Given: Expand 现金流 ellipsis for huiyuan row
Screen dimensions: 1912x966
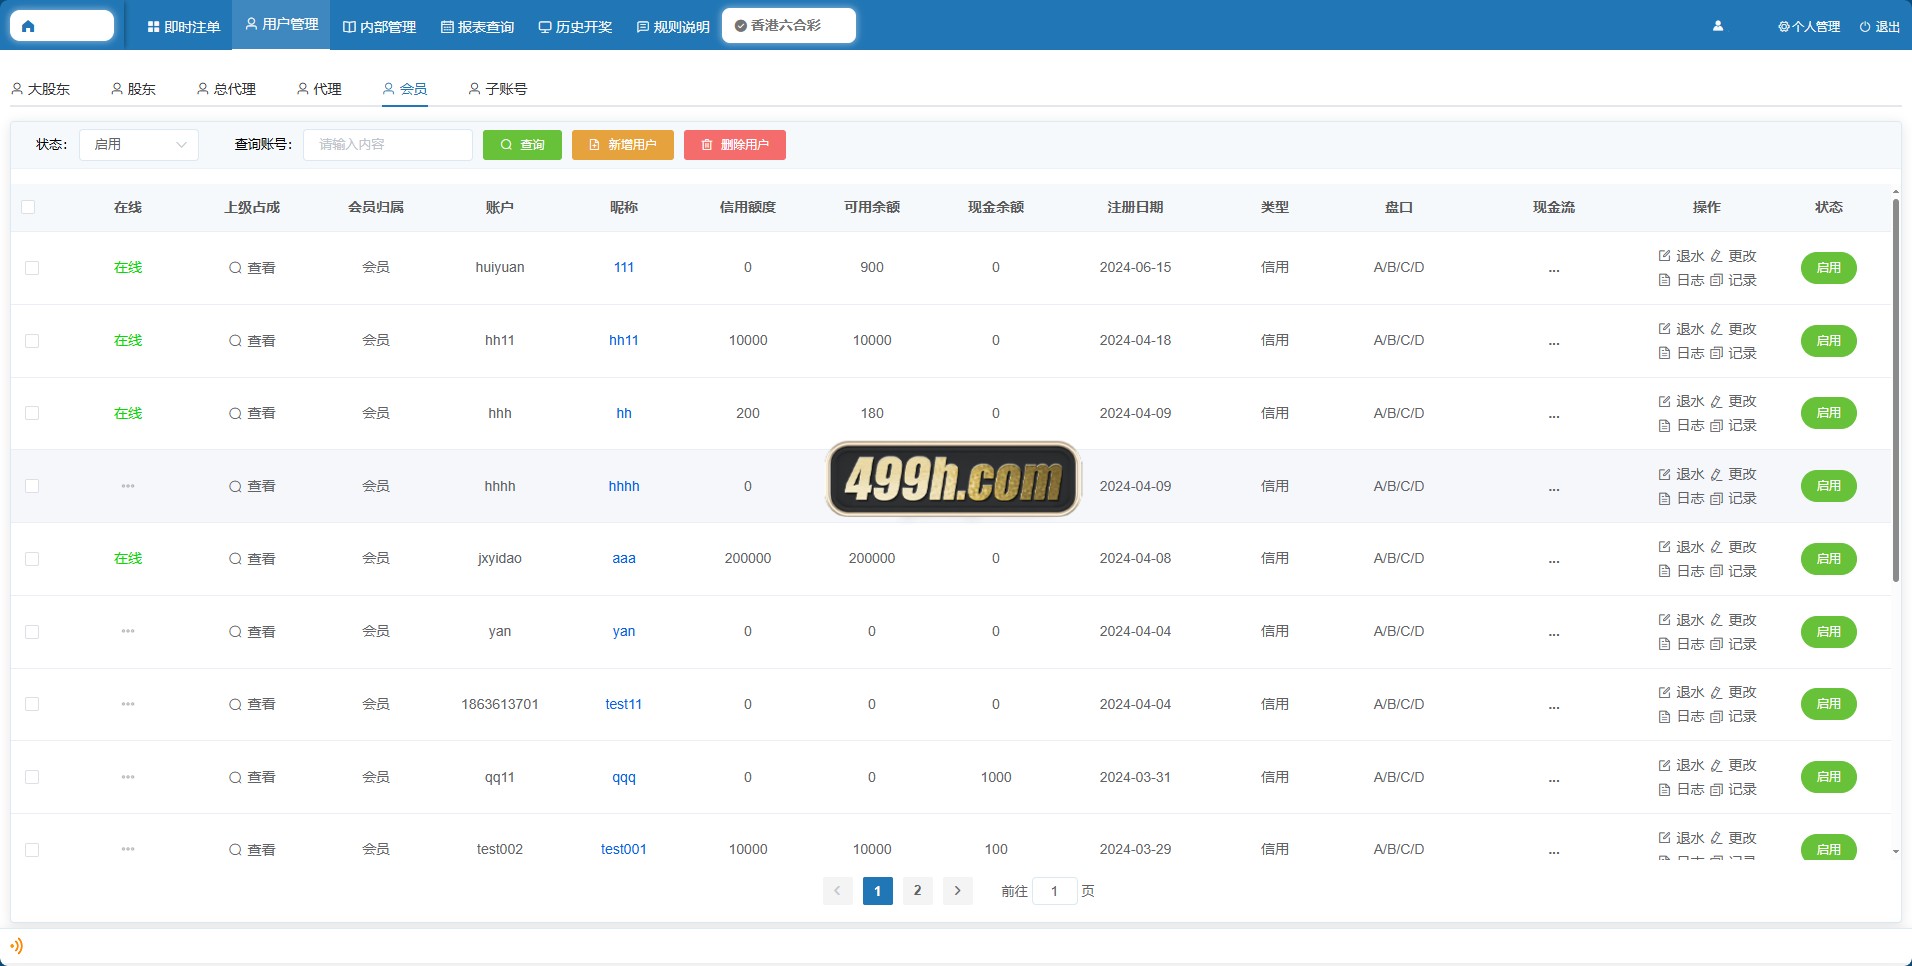Looking at the screenshot, I should point(1553,269).
